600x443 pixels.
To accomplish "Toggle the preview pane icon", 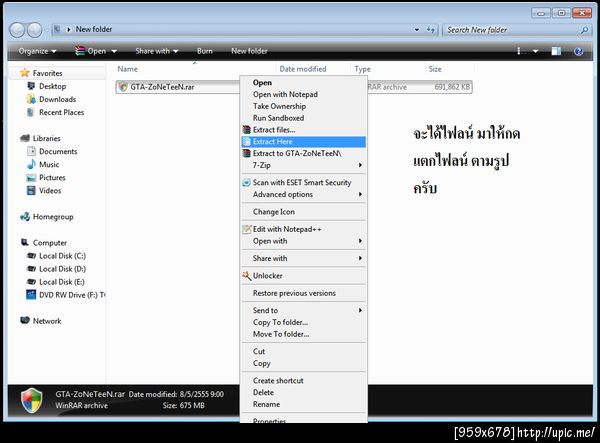I will (x=556, y=51).
